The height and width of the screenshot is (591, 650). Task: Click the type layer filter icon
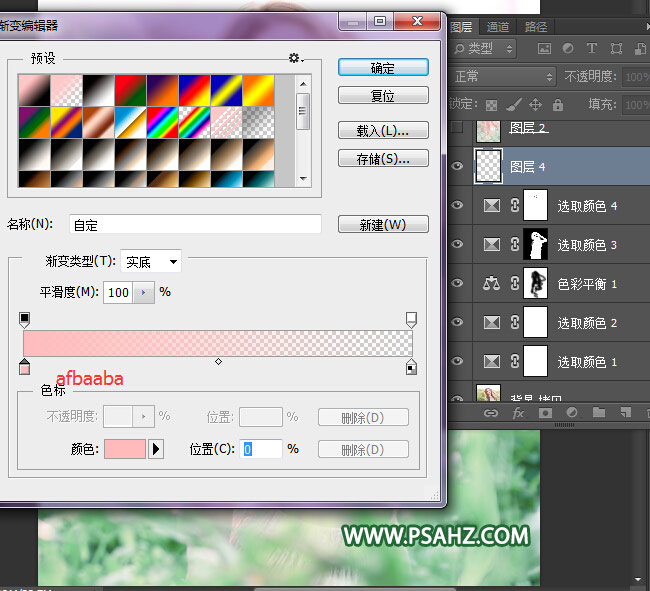[591, 48]
